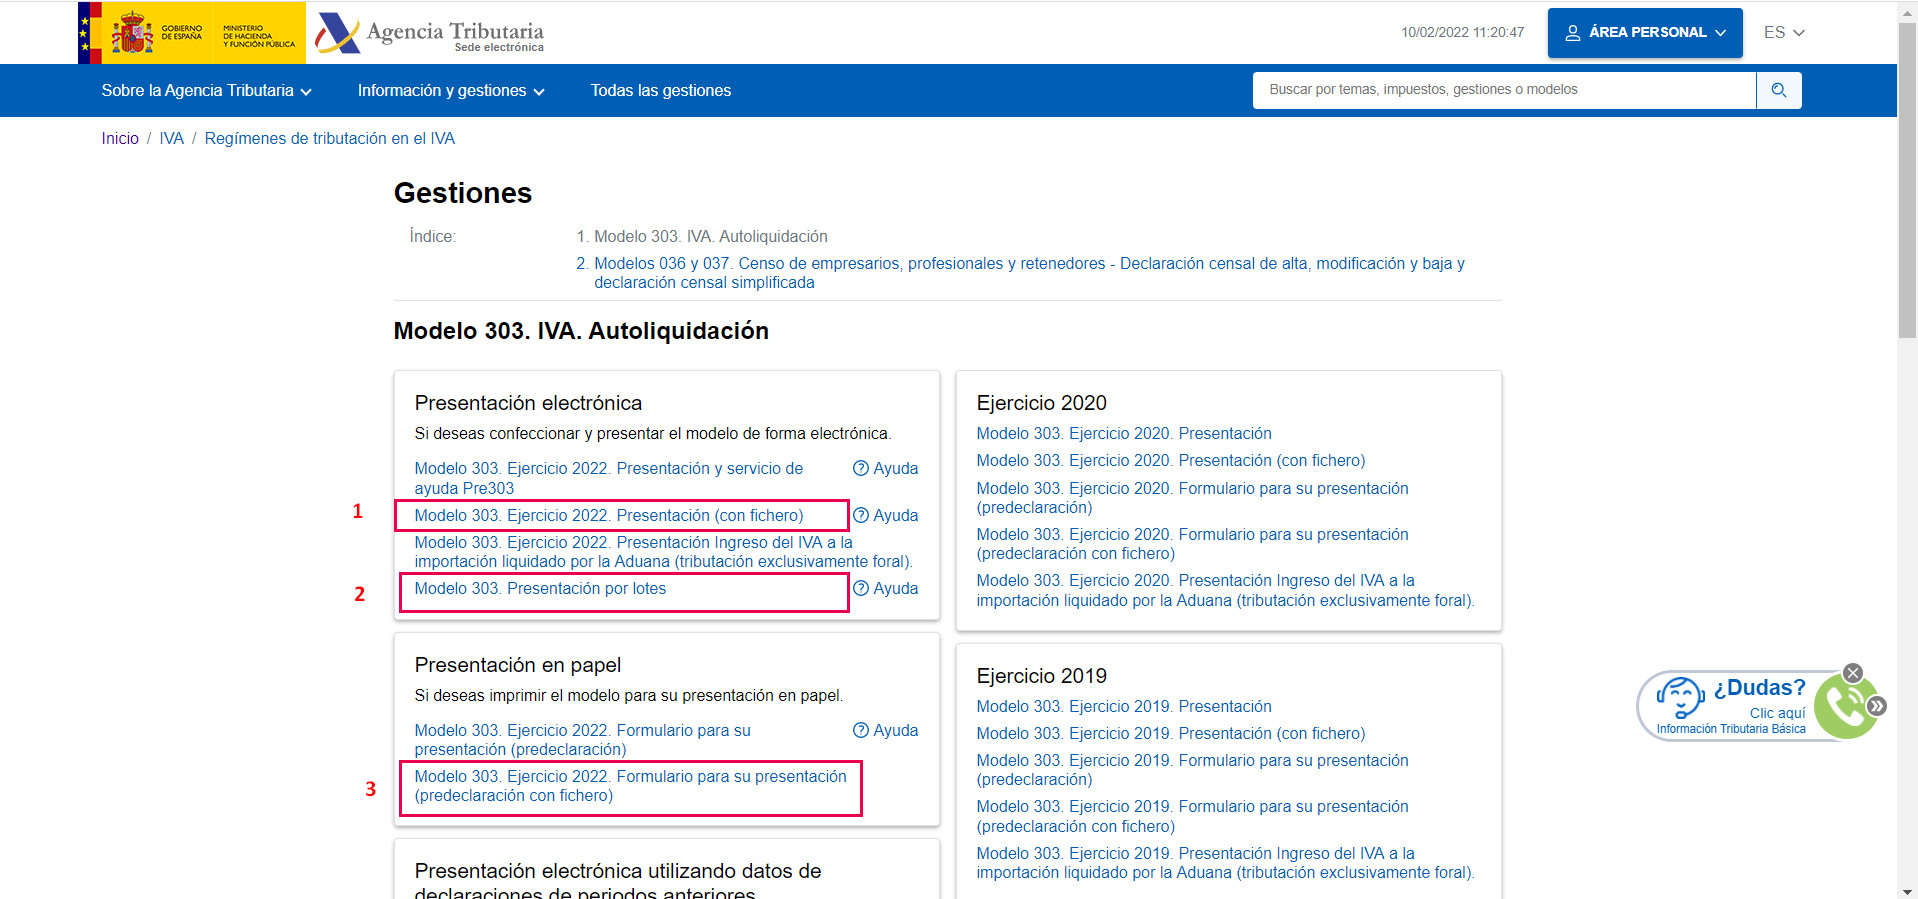Open Ayuda for Presentación (con fichero) 2022
The height and width of the screenshot is (899, 1918).
tap(885, 515)
